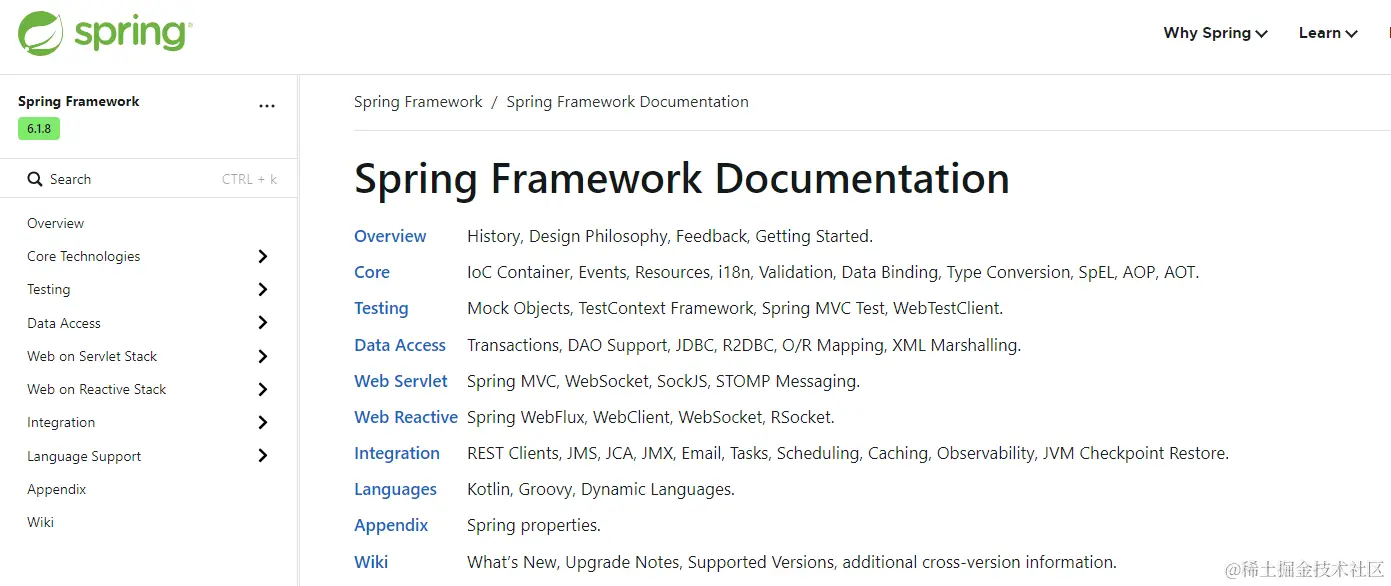Click text beginning 'Transactions, DAO Support, JDBC'
The image size is (1391, 586).
[x=744, y=345]
